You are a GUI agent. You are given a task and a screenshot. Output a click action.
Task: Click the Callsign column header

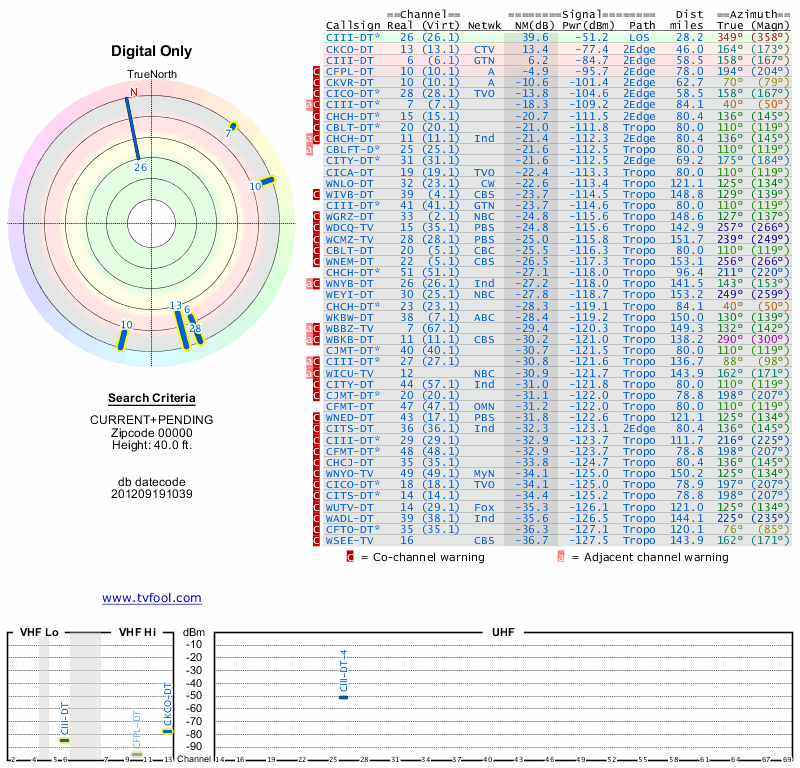point(353,25)
